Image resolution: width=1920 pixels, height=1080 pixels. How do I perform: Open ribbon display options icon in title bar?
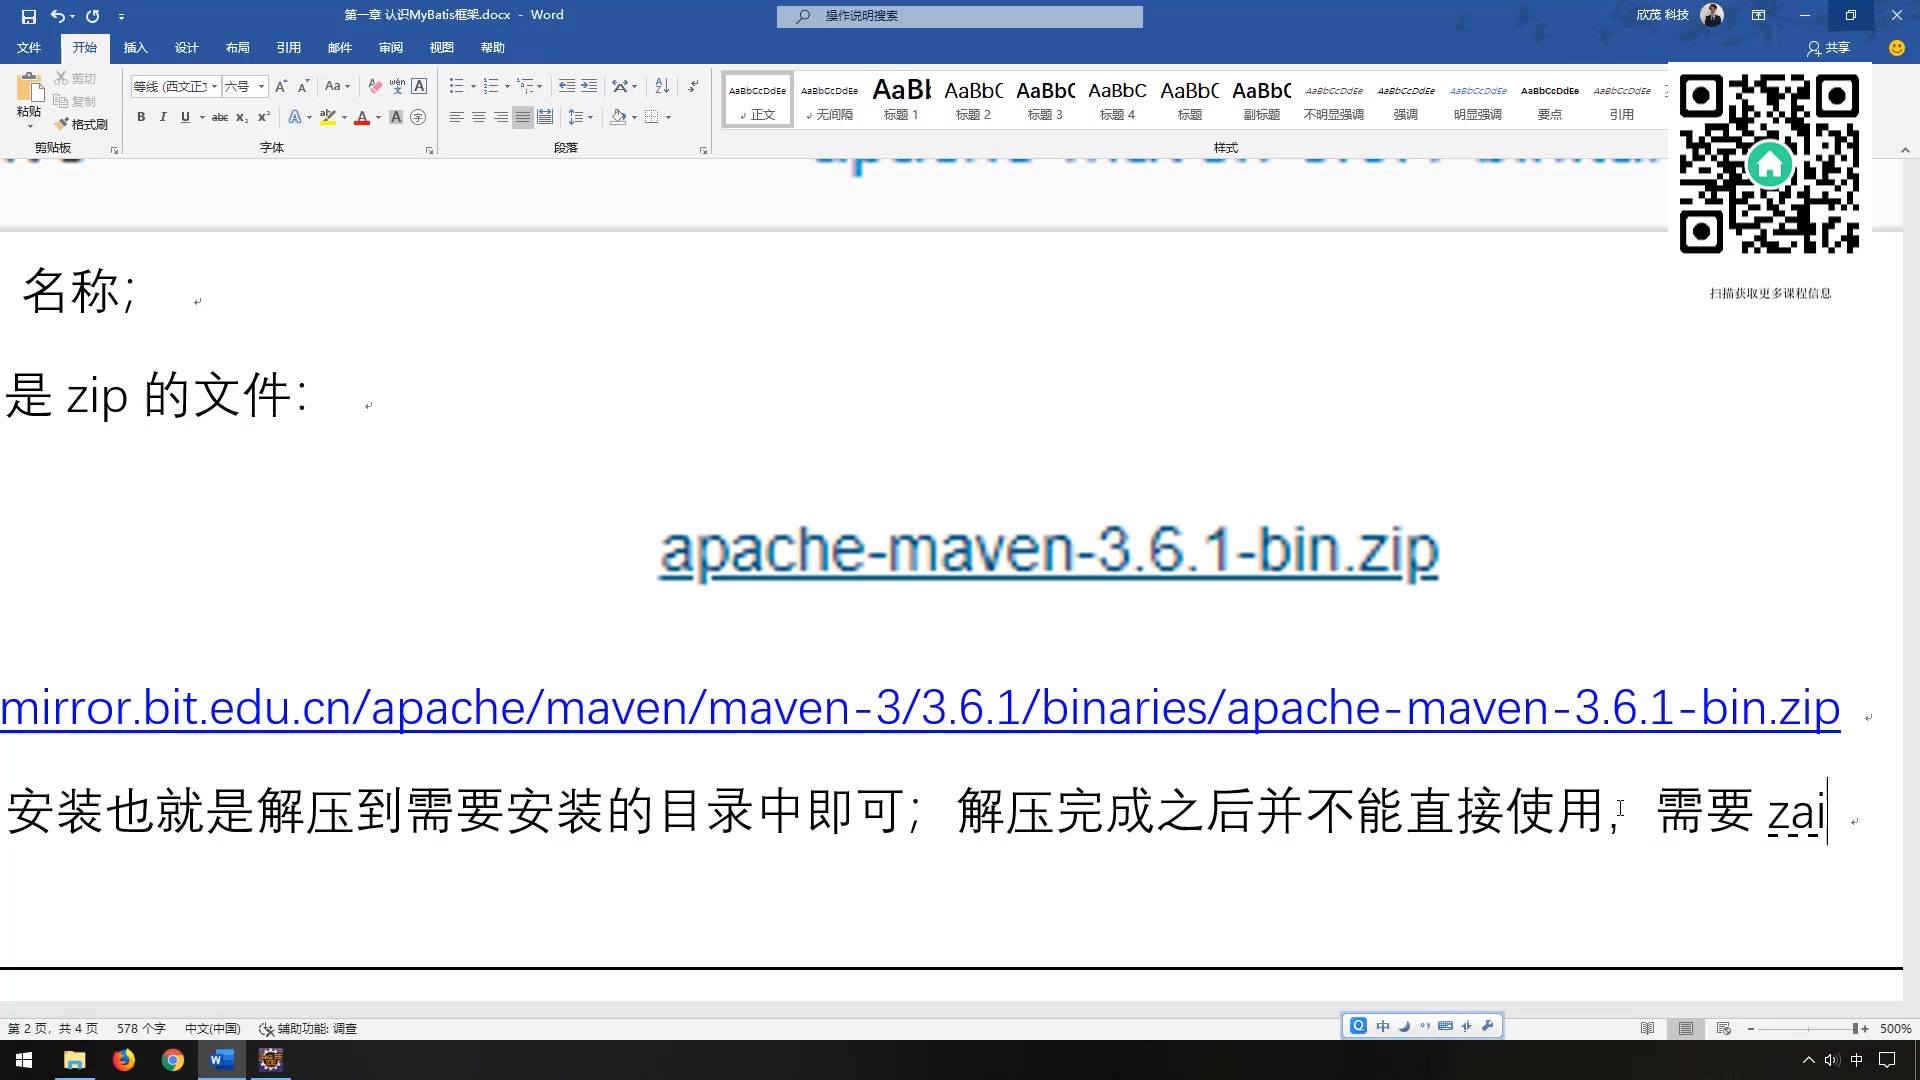[1758, 15]
